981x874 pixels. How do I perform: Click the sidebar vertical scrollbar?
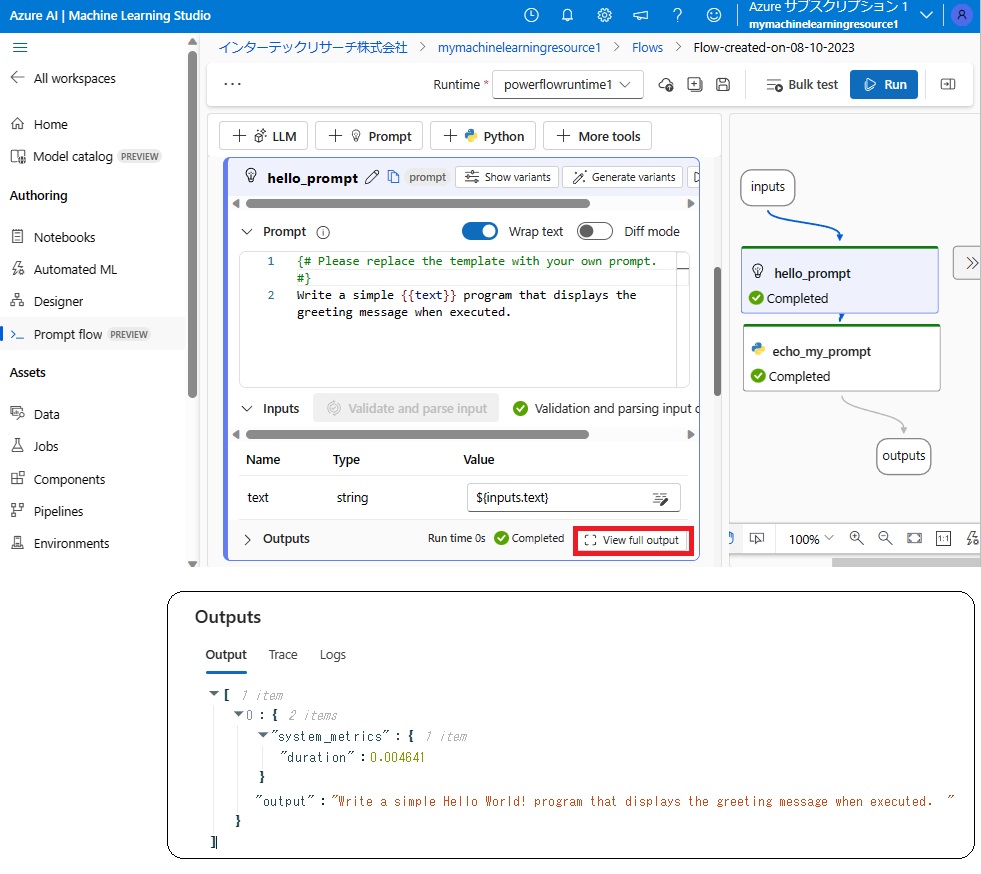pyautogui.click(x=193, y=222)
